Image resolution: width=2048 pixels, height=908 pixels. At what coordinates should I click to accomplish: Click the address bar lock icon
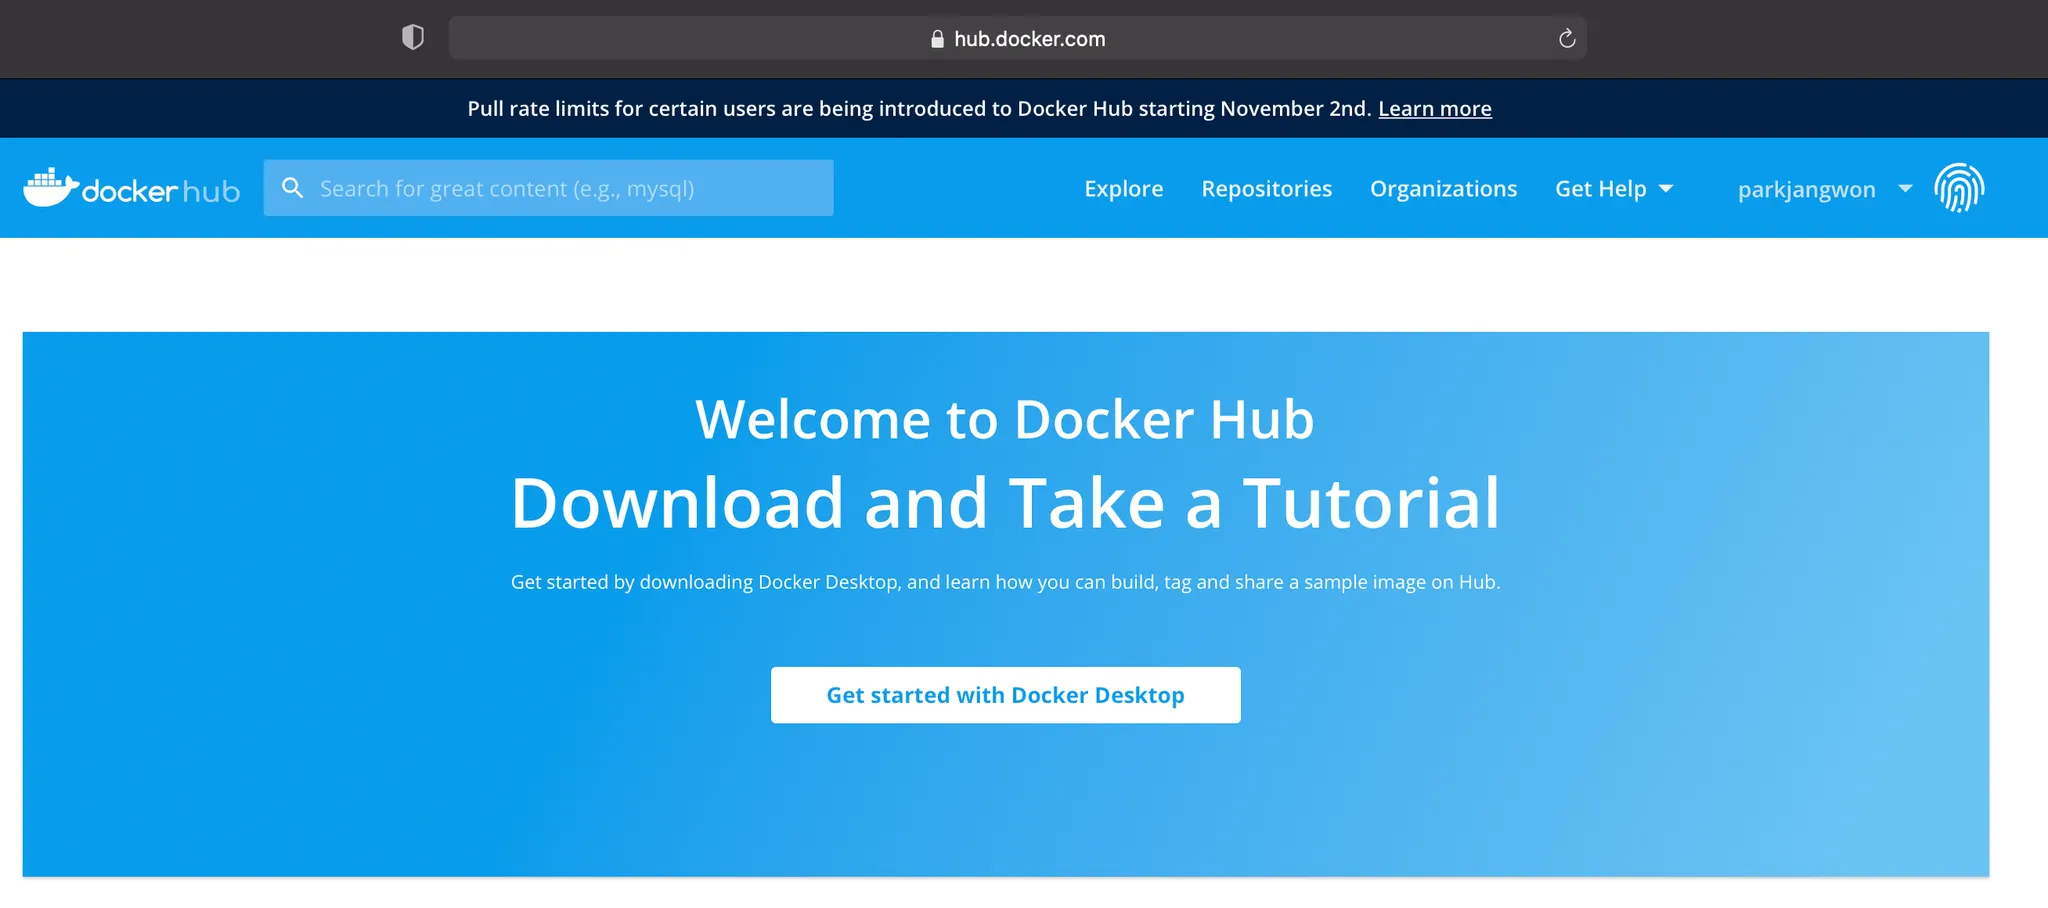click(937, 39)
